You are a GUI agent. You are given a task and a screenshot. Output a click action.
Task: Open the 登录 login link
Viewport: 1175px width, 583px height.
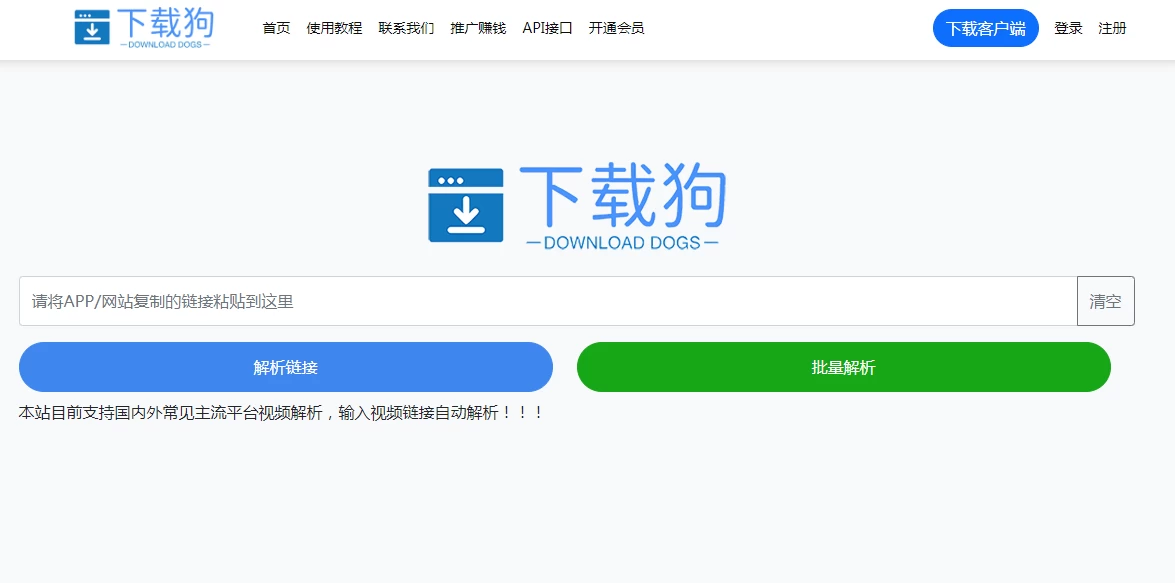1067,28
